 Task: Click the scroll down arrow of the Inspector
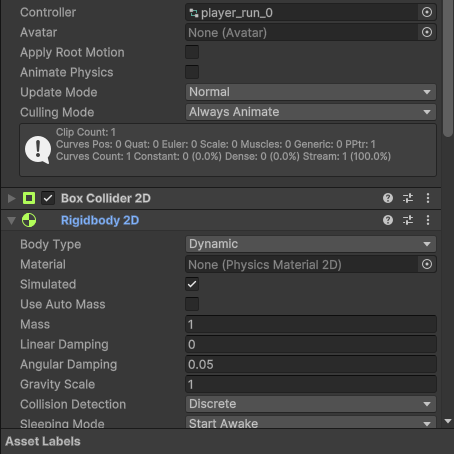(x=448, y=421)
